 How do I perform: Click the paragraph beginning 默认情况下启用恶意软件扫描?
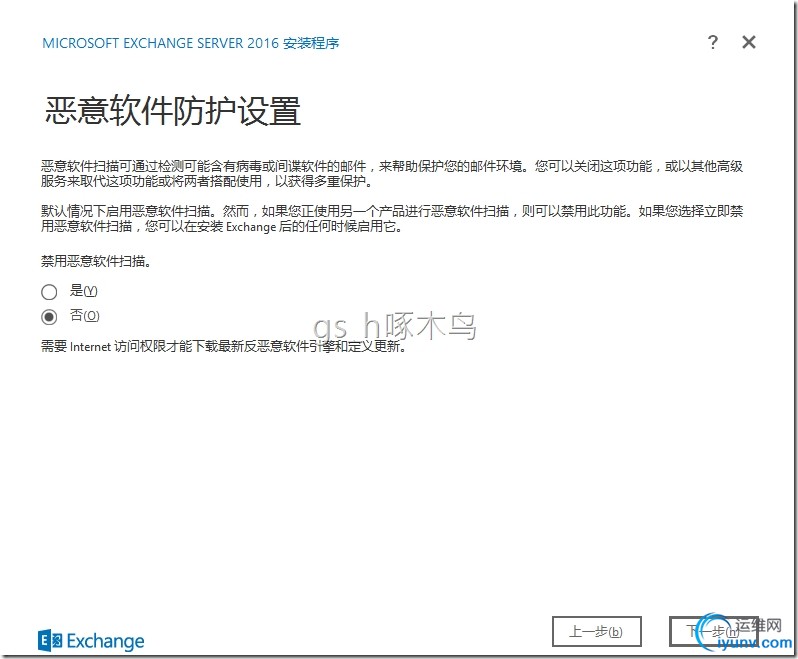pyautogui.click(x=392, y=218)
